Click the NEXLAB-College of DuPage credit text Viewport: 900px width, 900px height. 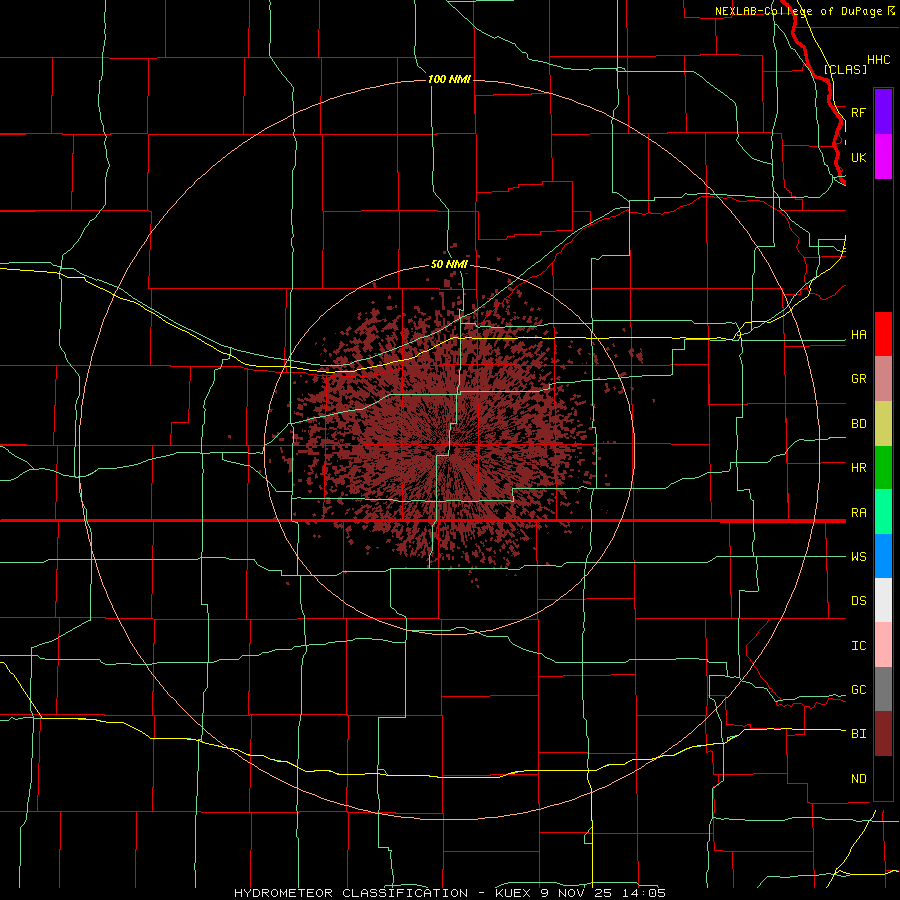[798, 11]
